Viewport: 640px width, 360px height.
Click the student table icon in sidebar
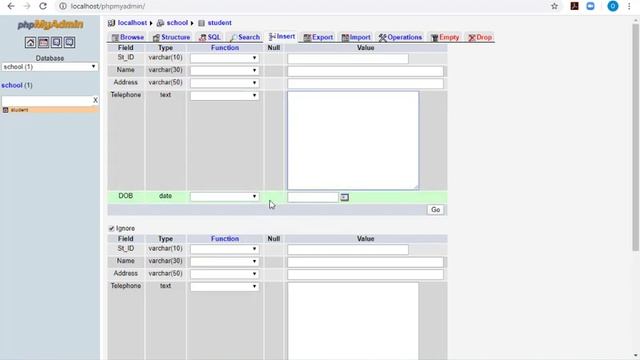tap(5, 110)
